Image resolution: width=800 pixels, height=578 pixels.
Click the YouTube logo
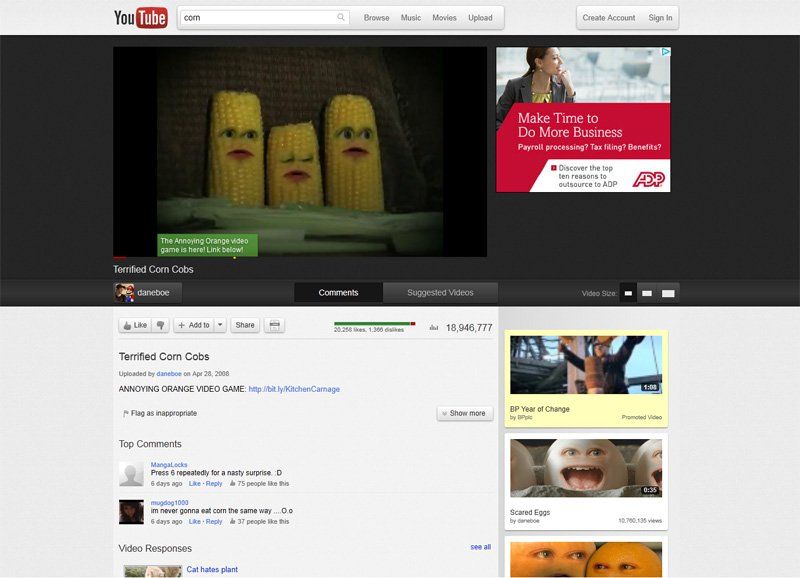click(141, 18)
